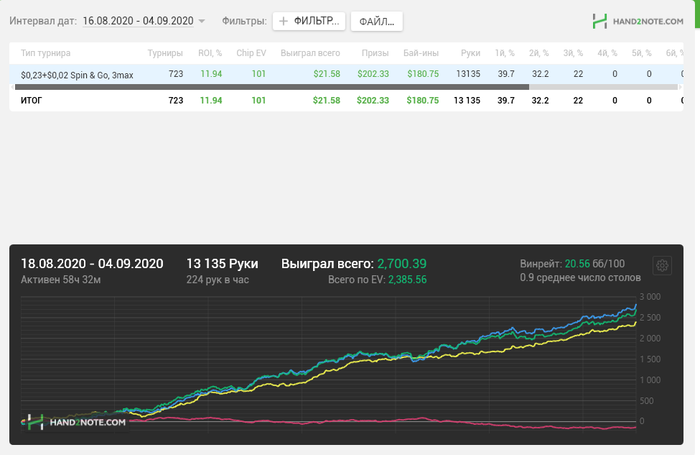
Task: Click the Всего по EV 2,385.56 value
Action: click(x=407, y=280)
